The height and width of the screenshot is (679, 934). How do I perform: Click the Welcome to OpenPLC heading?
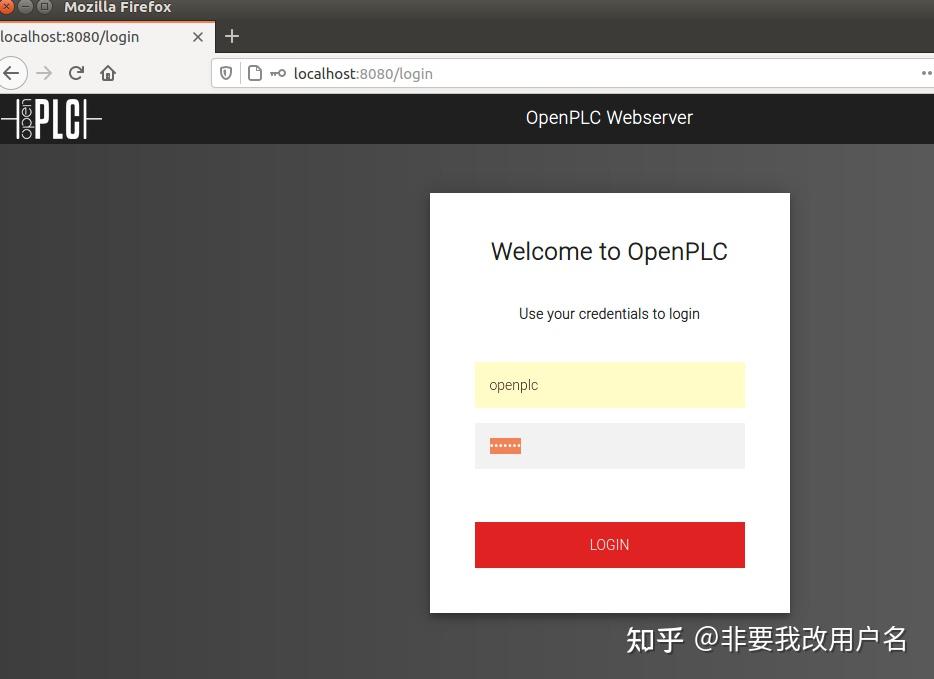(x=609, y=251)
